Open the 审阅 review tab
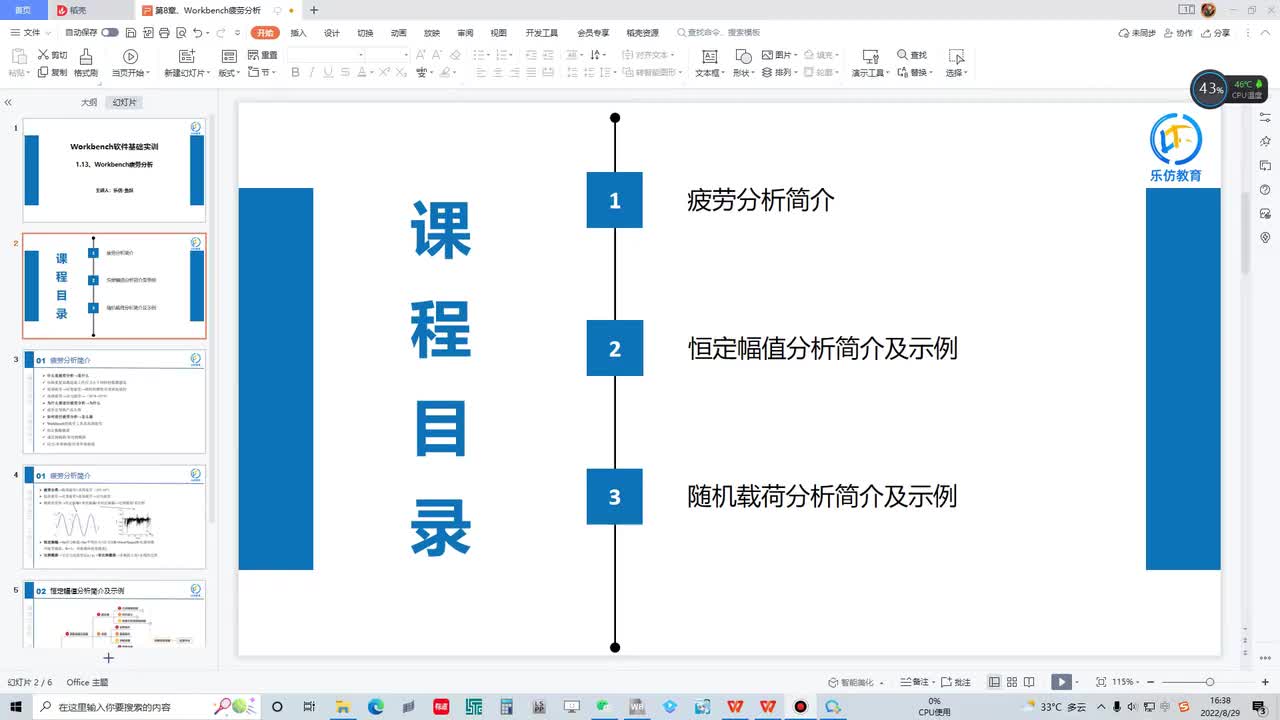This screenshot has height=720, width=1280. [x=465, y=33]
